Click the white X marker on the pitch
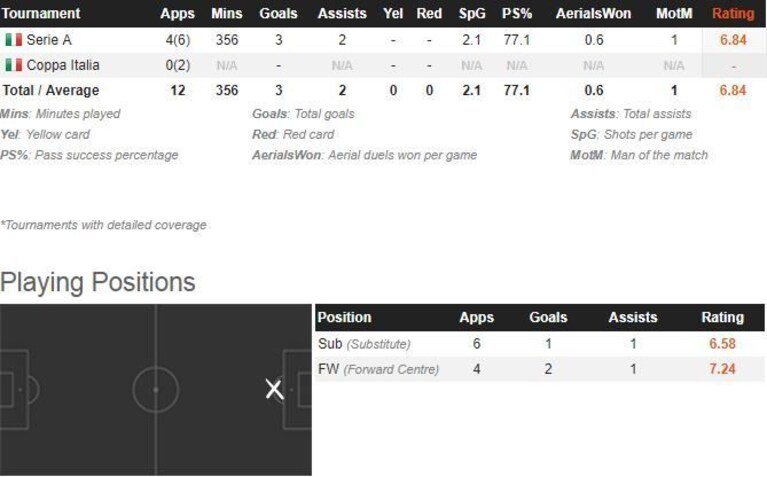This screenshot has height=477, width=767. tap(274, 389)
